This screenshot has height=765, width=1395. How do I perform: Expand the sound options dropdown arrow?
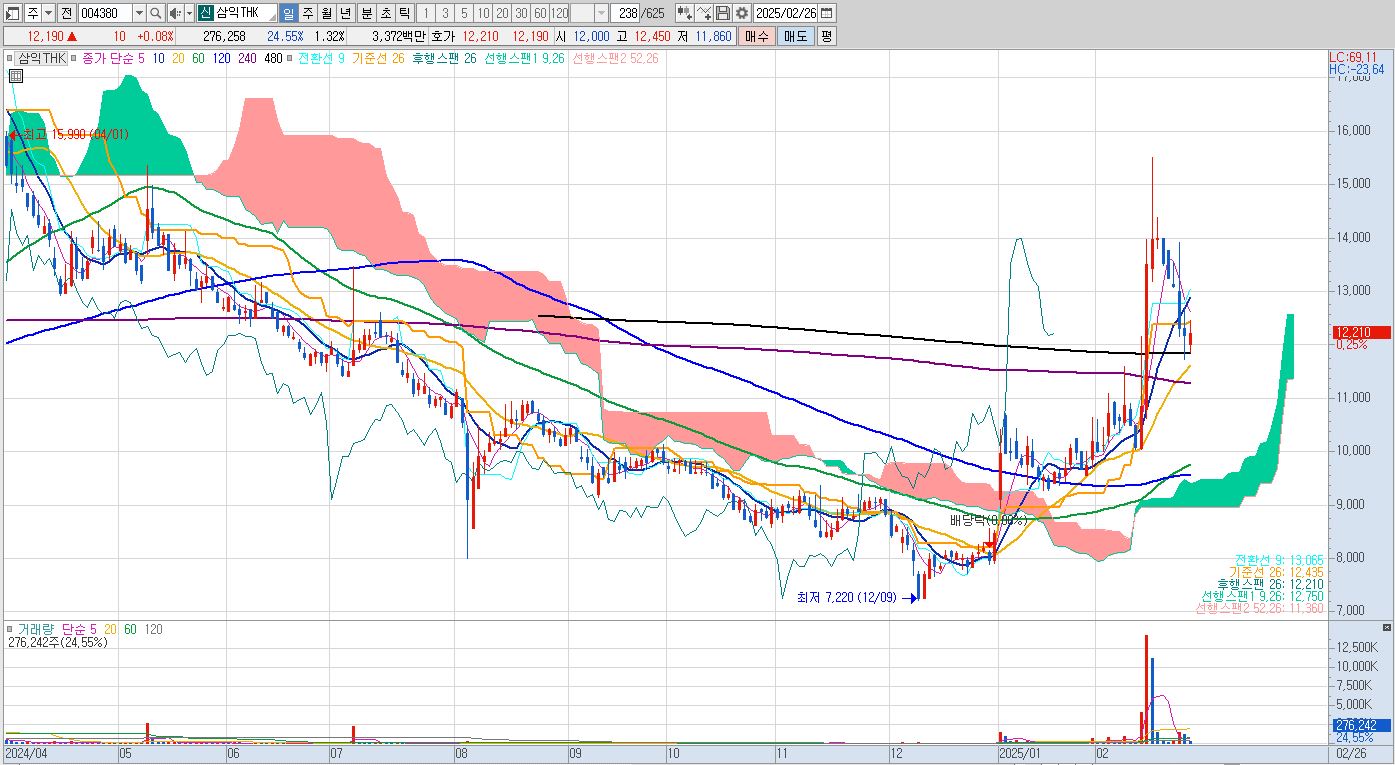coord(189,13)
